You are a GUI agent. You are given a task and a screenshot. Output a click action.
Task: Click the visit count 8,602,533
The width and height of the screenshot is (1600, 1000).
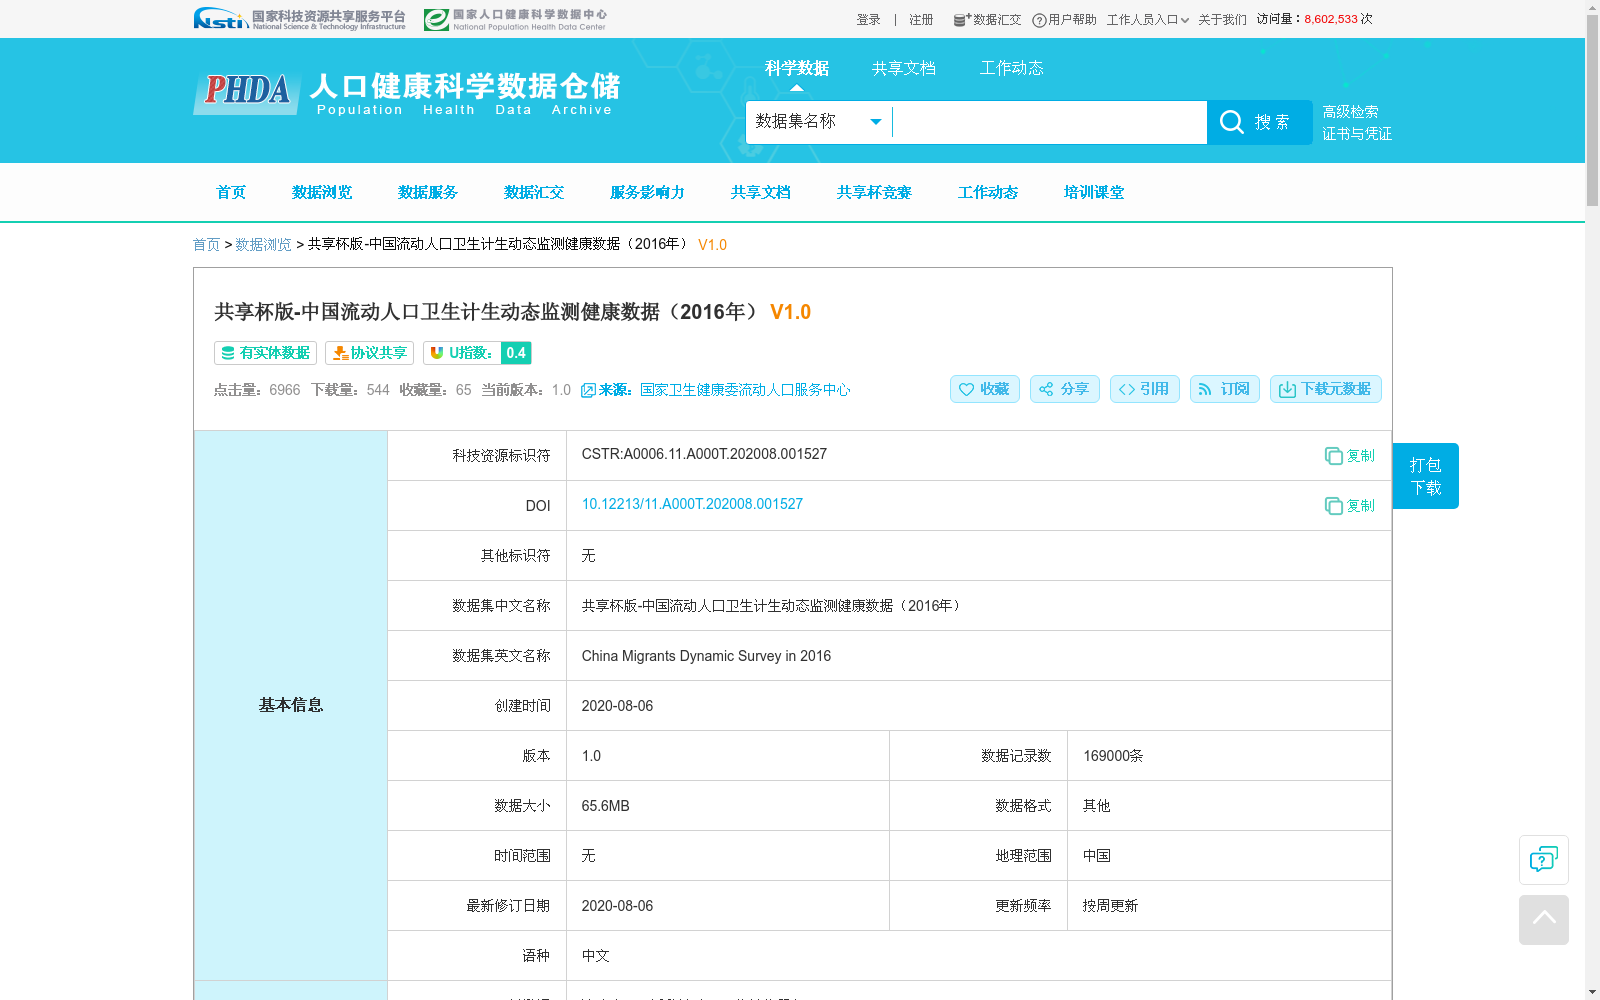(1331, 19)
